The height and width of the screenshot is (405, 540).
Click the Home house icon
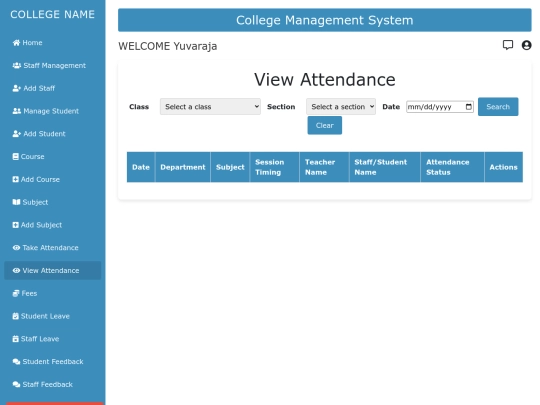coord(16,43)
